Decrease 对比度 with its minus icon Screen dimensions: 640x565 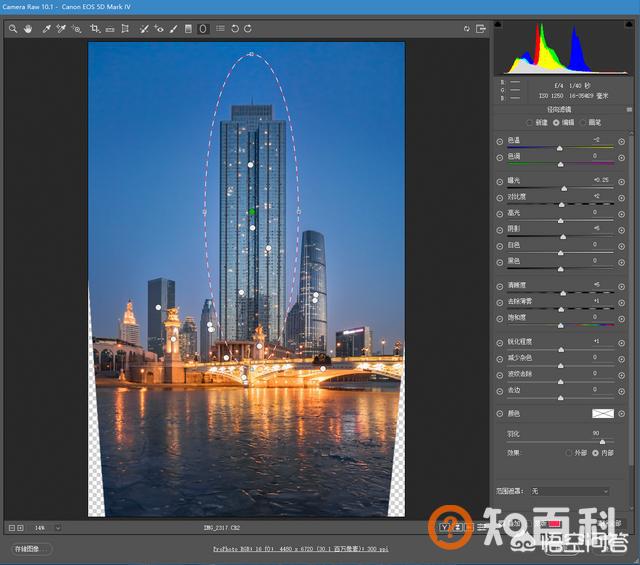click(500, 198)
